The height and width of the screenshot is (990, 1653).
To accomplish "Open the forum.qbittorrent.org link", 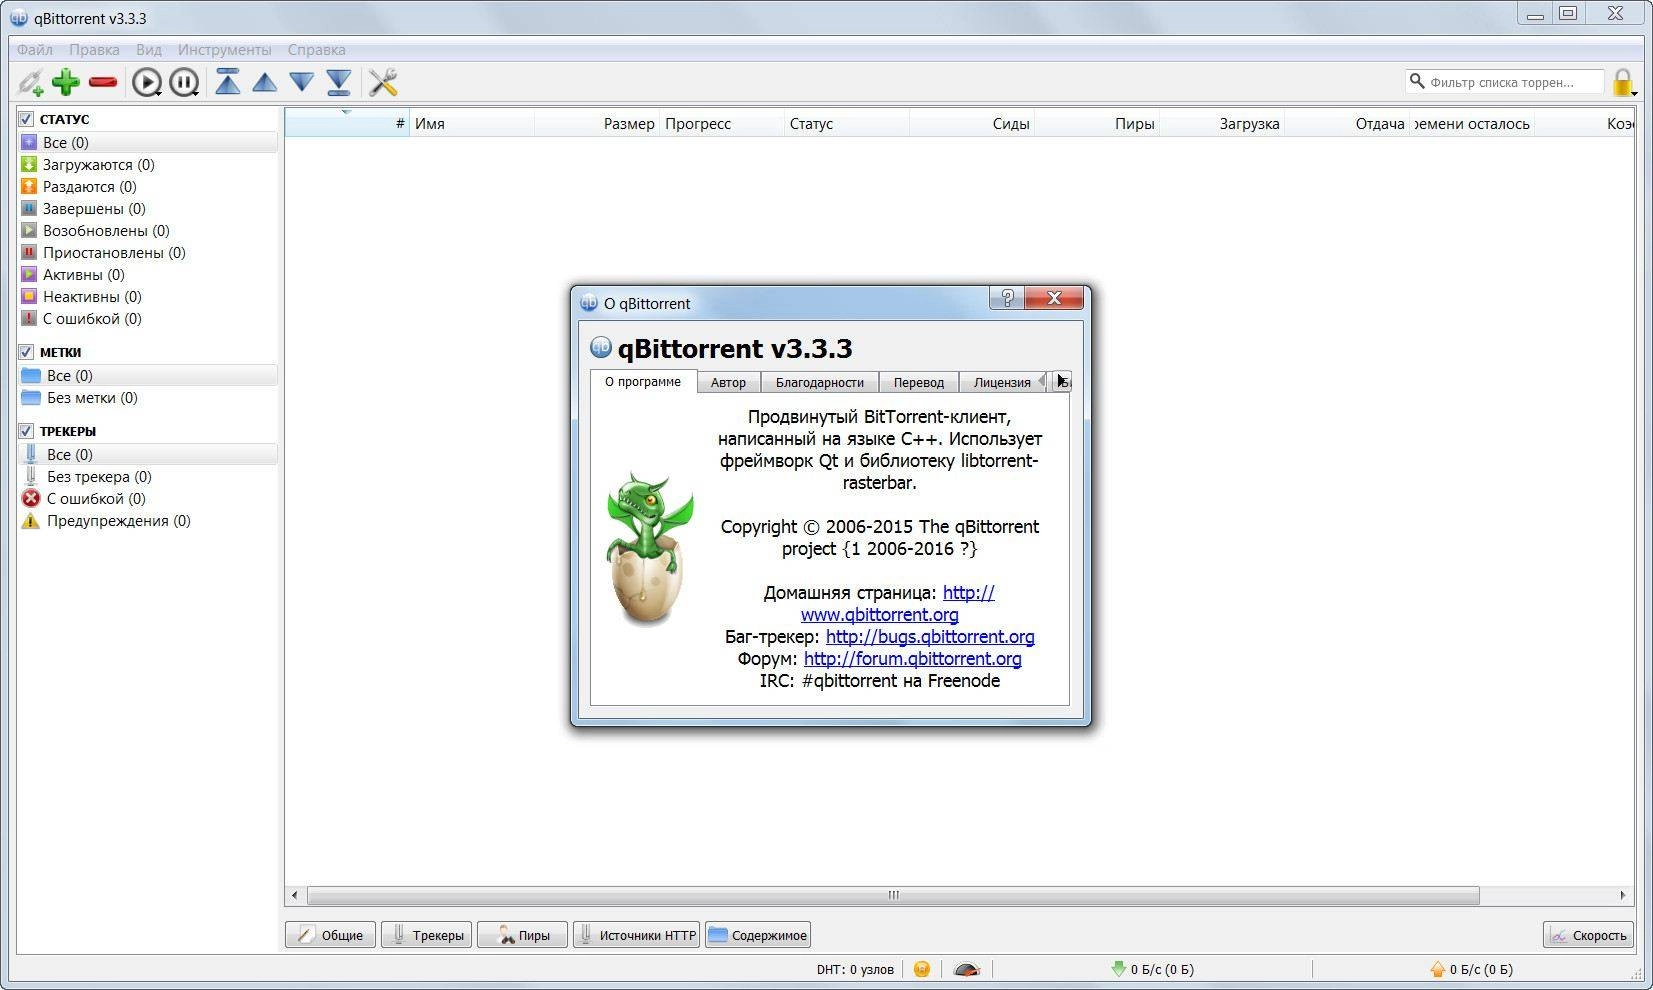I will (x=912, y=658).
